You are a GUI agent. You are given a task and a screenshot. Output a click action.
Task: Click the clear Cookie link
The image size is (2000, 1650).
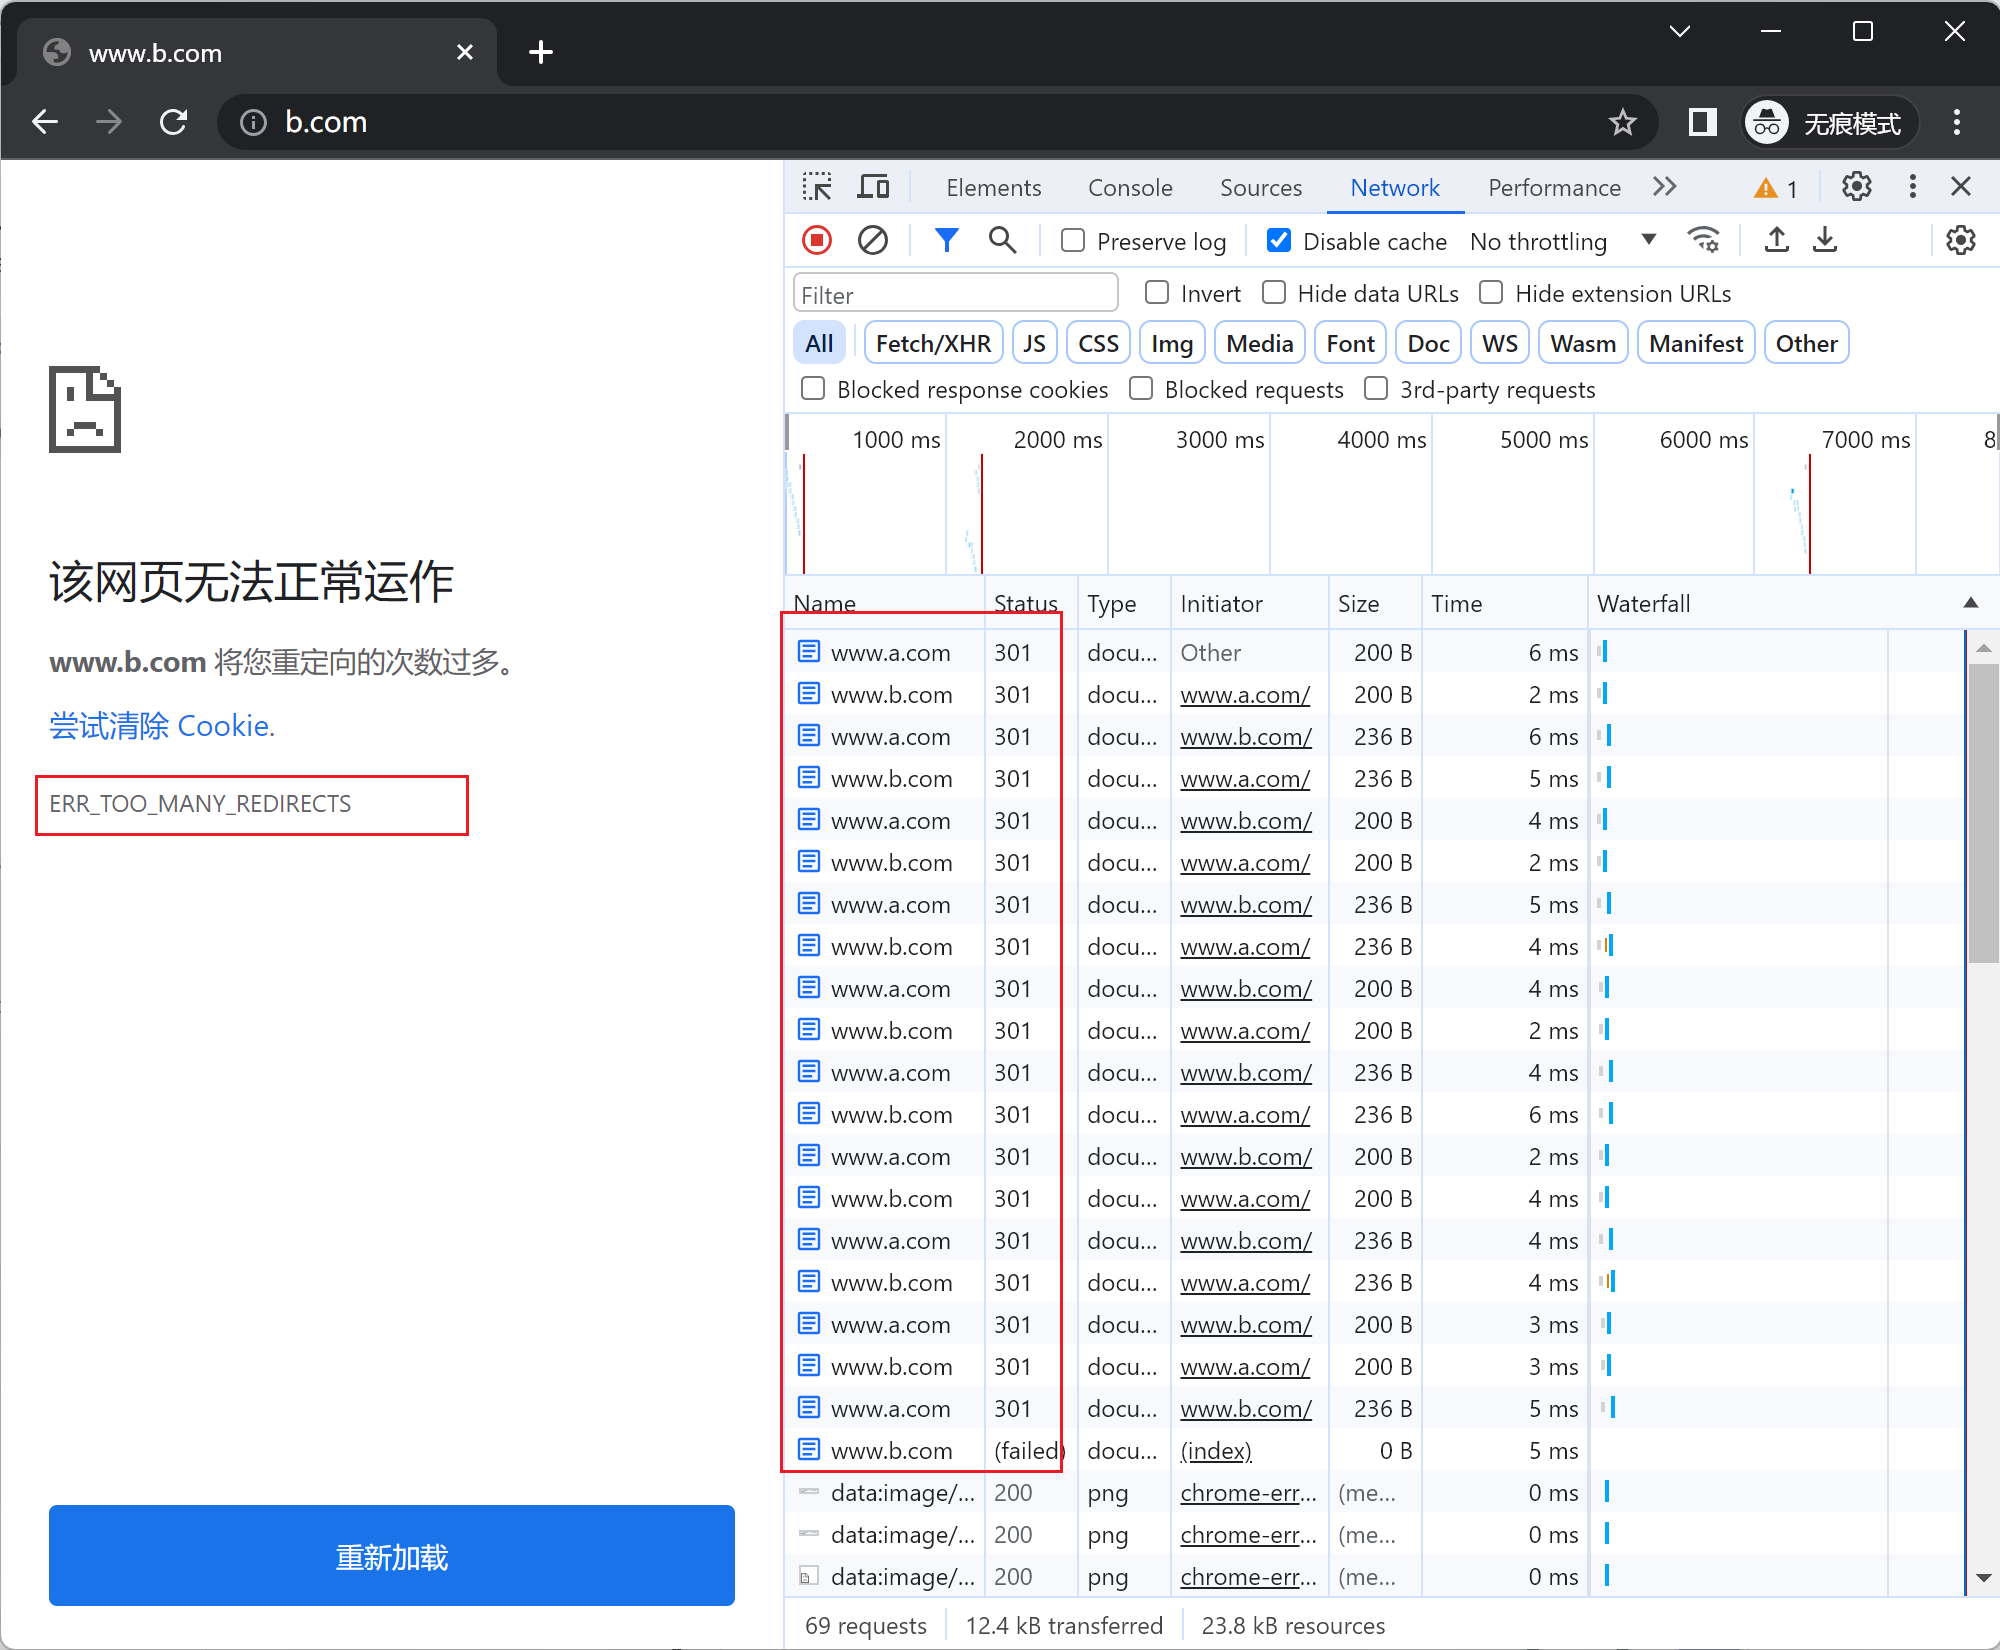(160, 726)
